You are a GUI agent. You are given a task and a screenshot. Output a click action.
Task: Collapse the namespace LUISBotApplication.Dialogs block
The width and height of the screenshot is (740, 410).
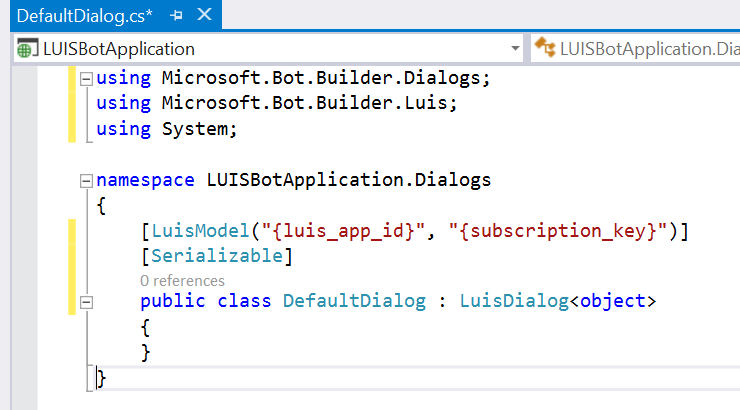coord(85,181)
